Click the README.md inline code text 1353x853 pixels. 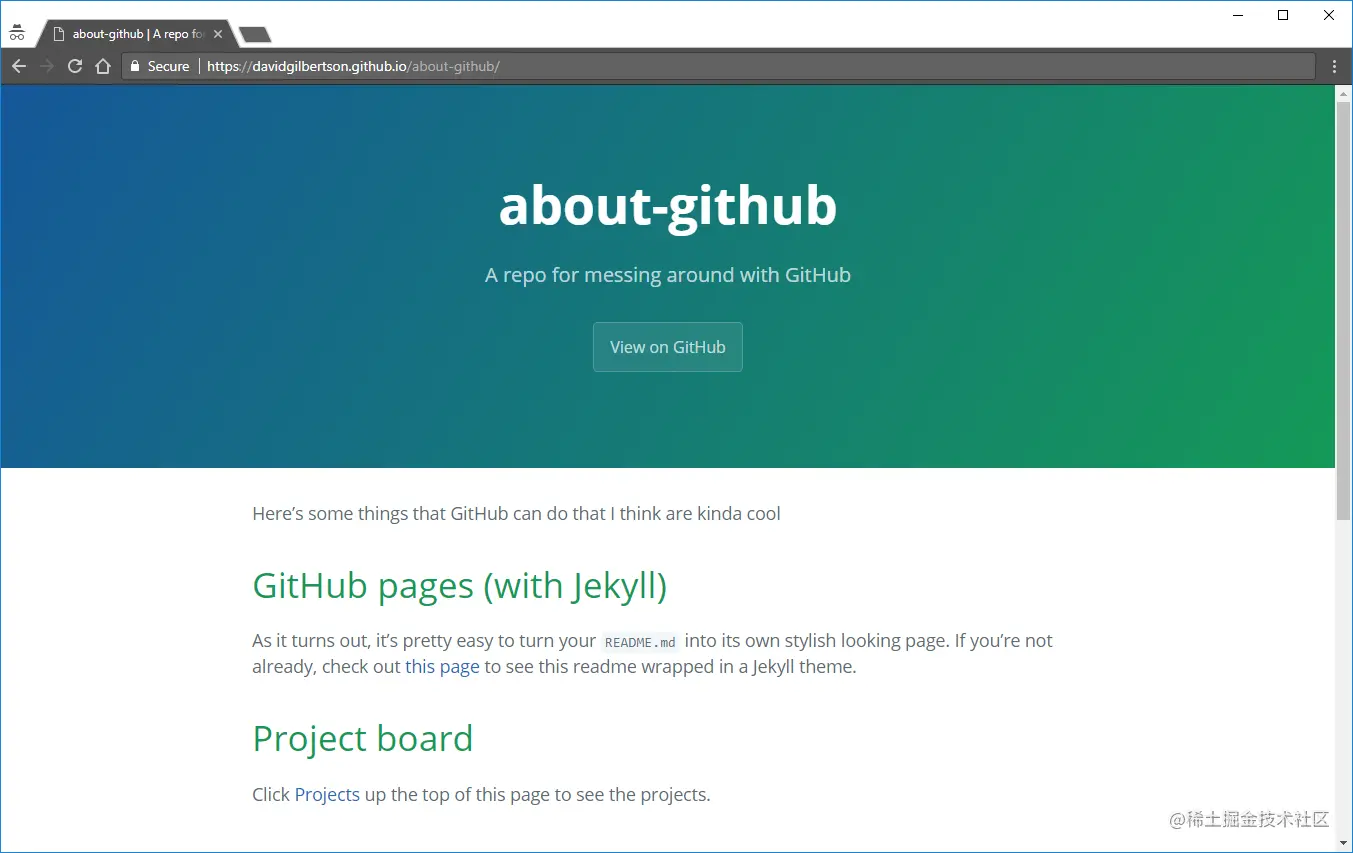[x=640, y=642]
